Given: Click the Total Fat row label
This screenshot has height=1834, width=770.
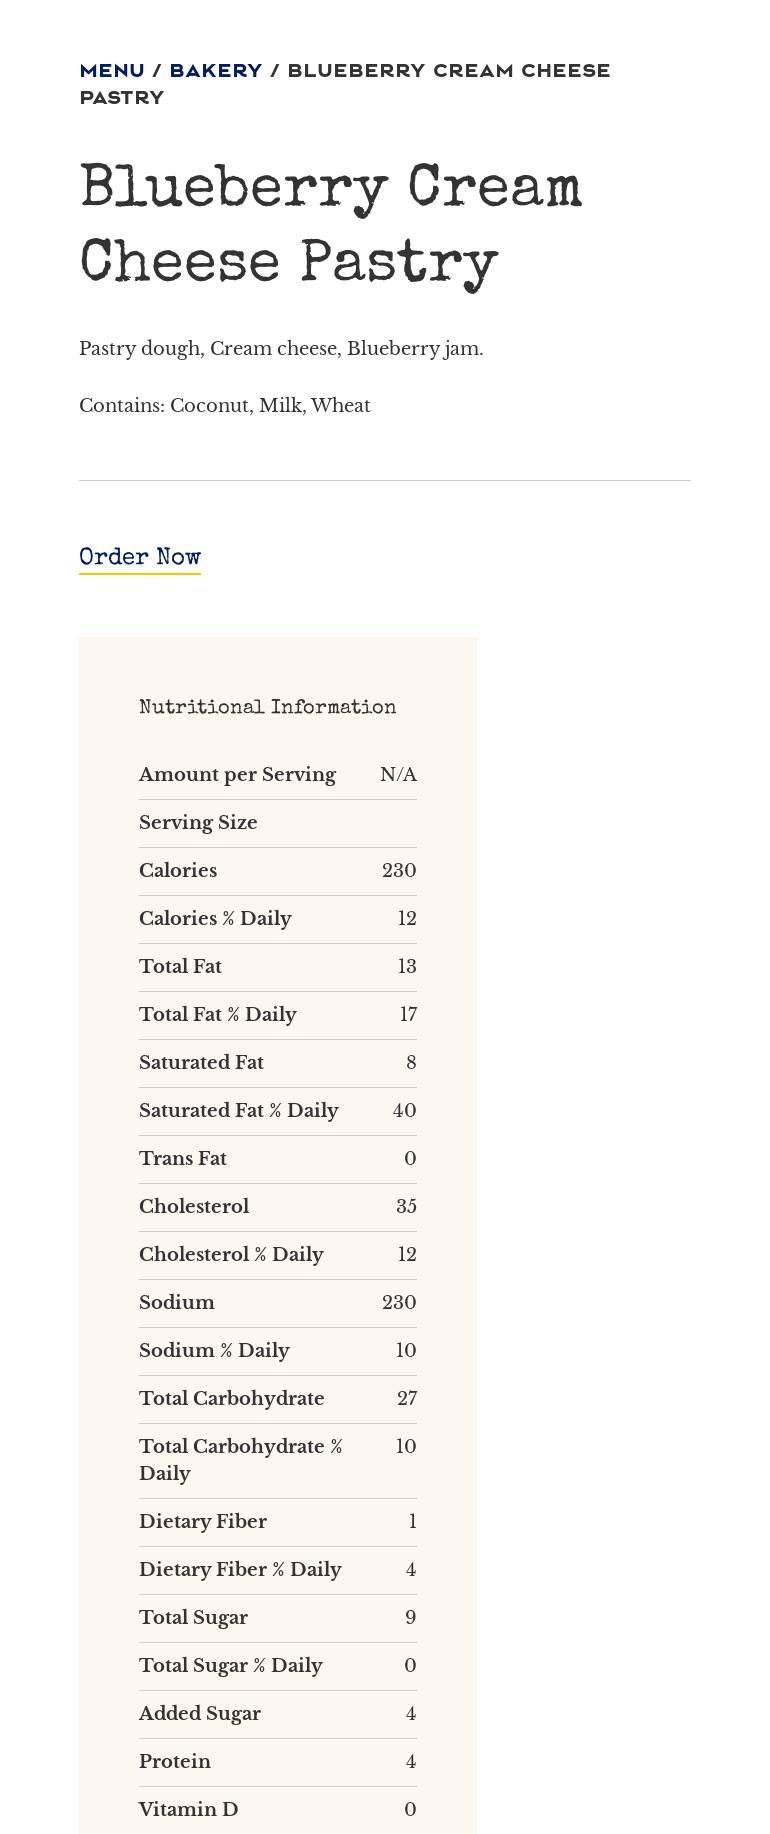Looking at the screenshot, I should coord(180,967).
